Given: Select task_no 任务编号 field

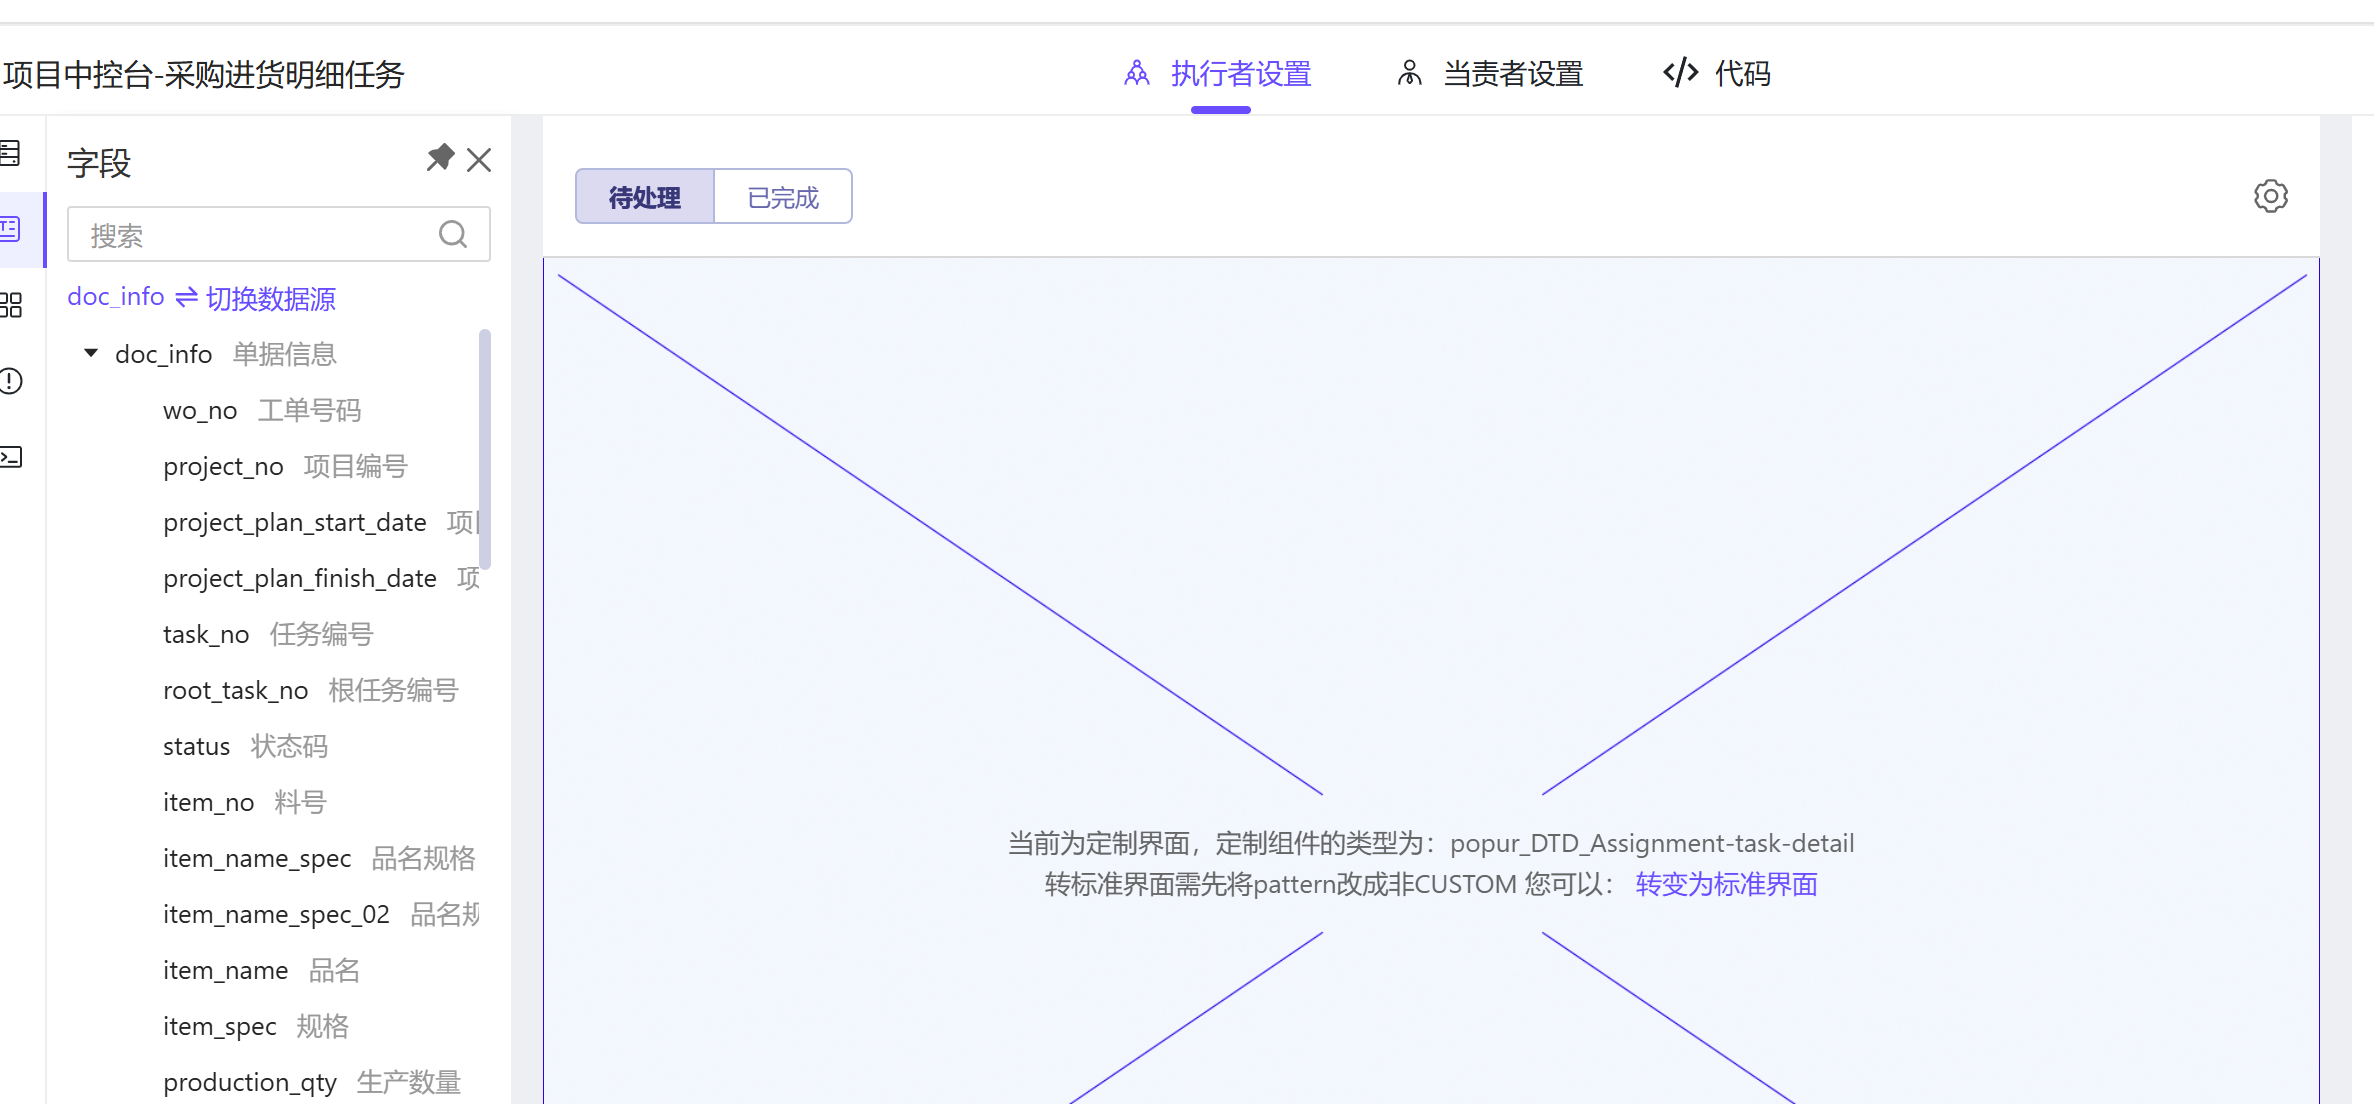Looking at the screenshot, I should coord(268,634).
